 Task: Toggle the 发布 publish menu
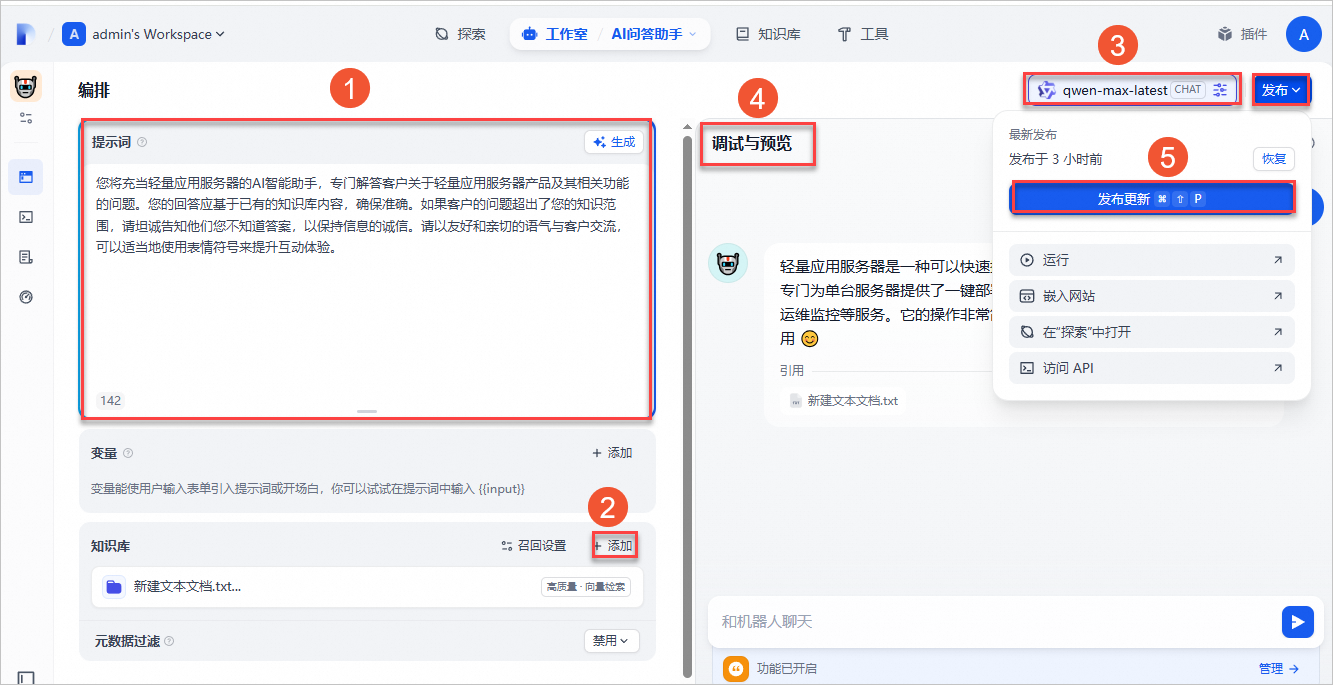point(1280,90)
